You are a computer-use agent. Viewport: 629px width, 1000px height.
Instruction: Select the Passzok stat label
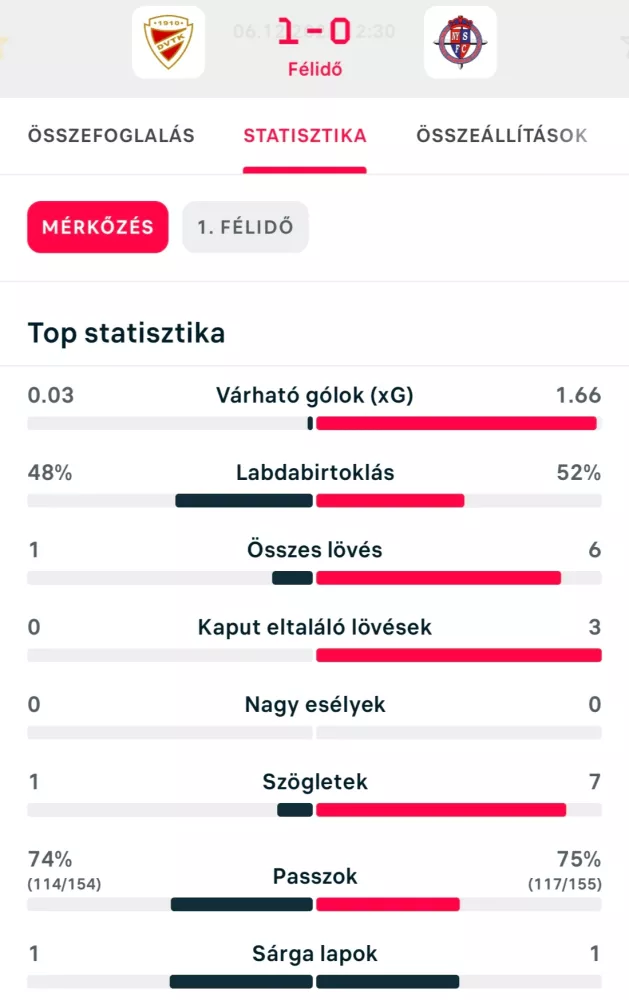(x=314, y=877)
